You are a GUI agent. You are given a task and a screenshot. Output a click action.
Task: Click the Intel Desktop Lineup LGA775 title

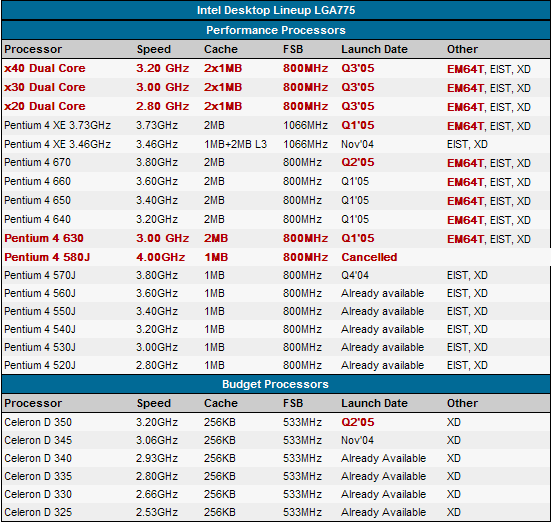276,10
